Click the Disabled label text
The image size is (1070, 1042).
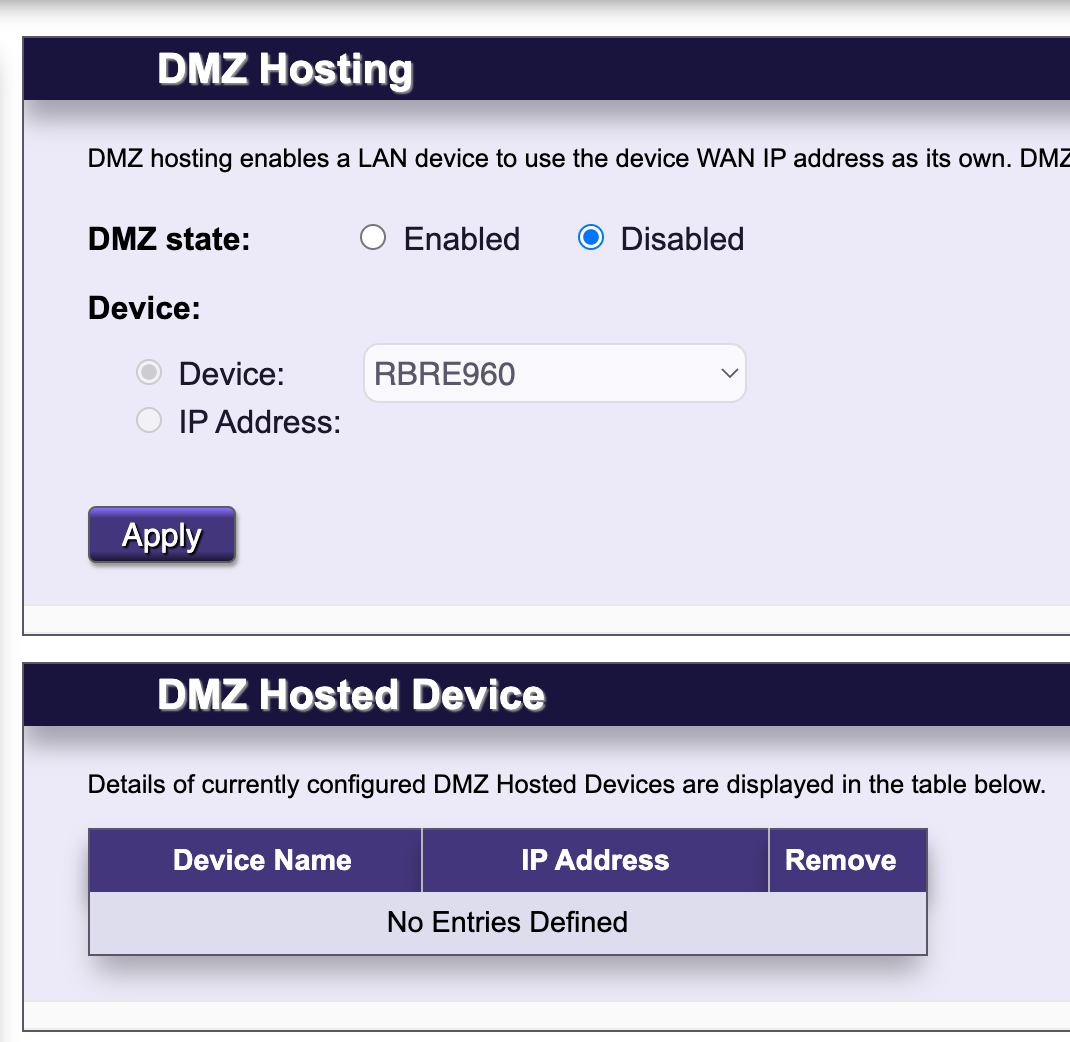coord(682,239)
